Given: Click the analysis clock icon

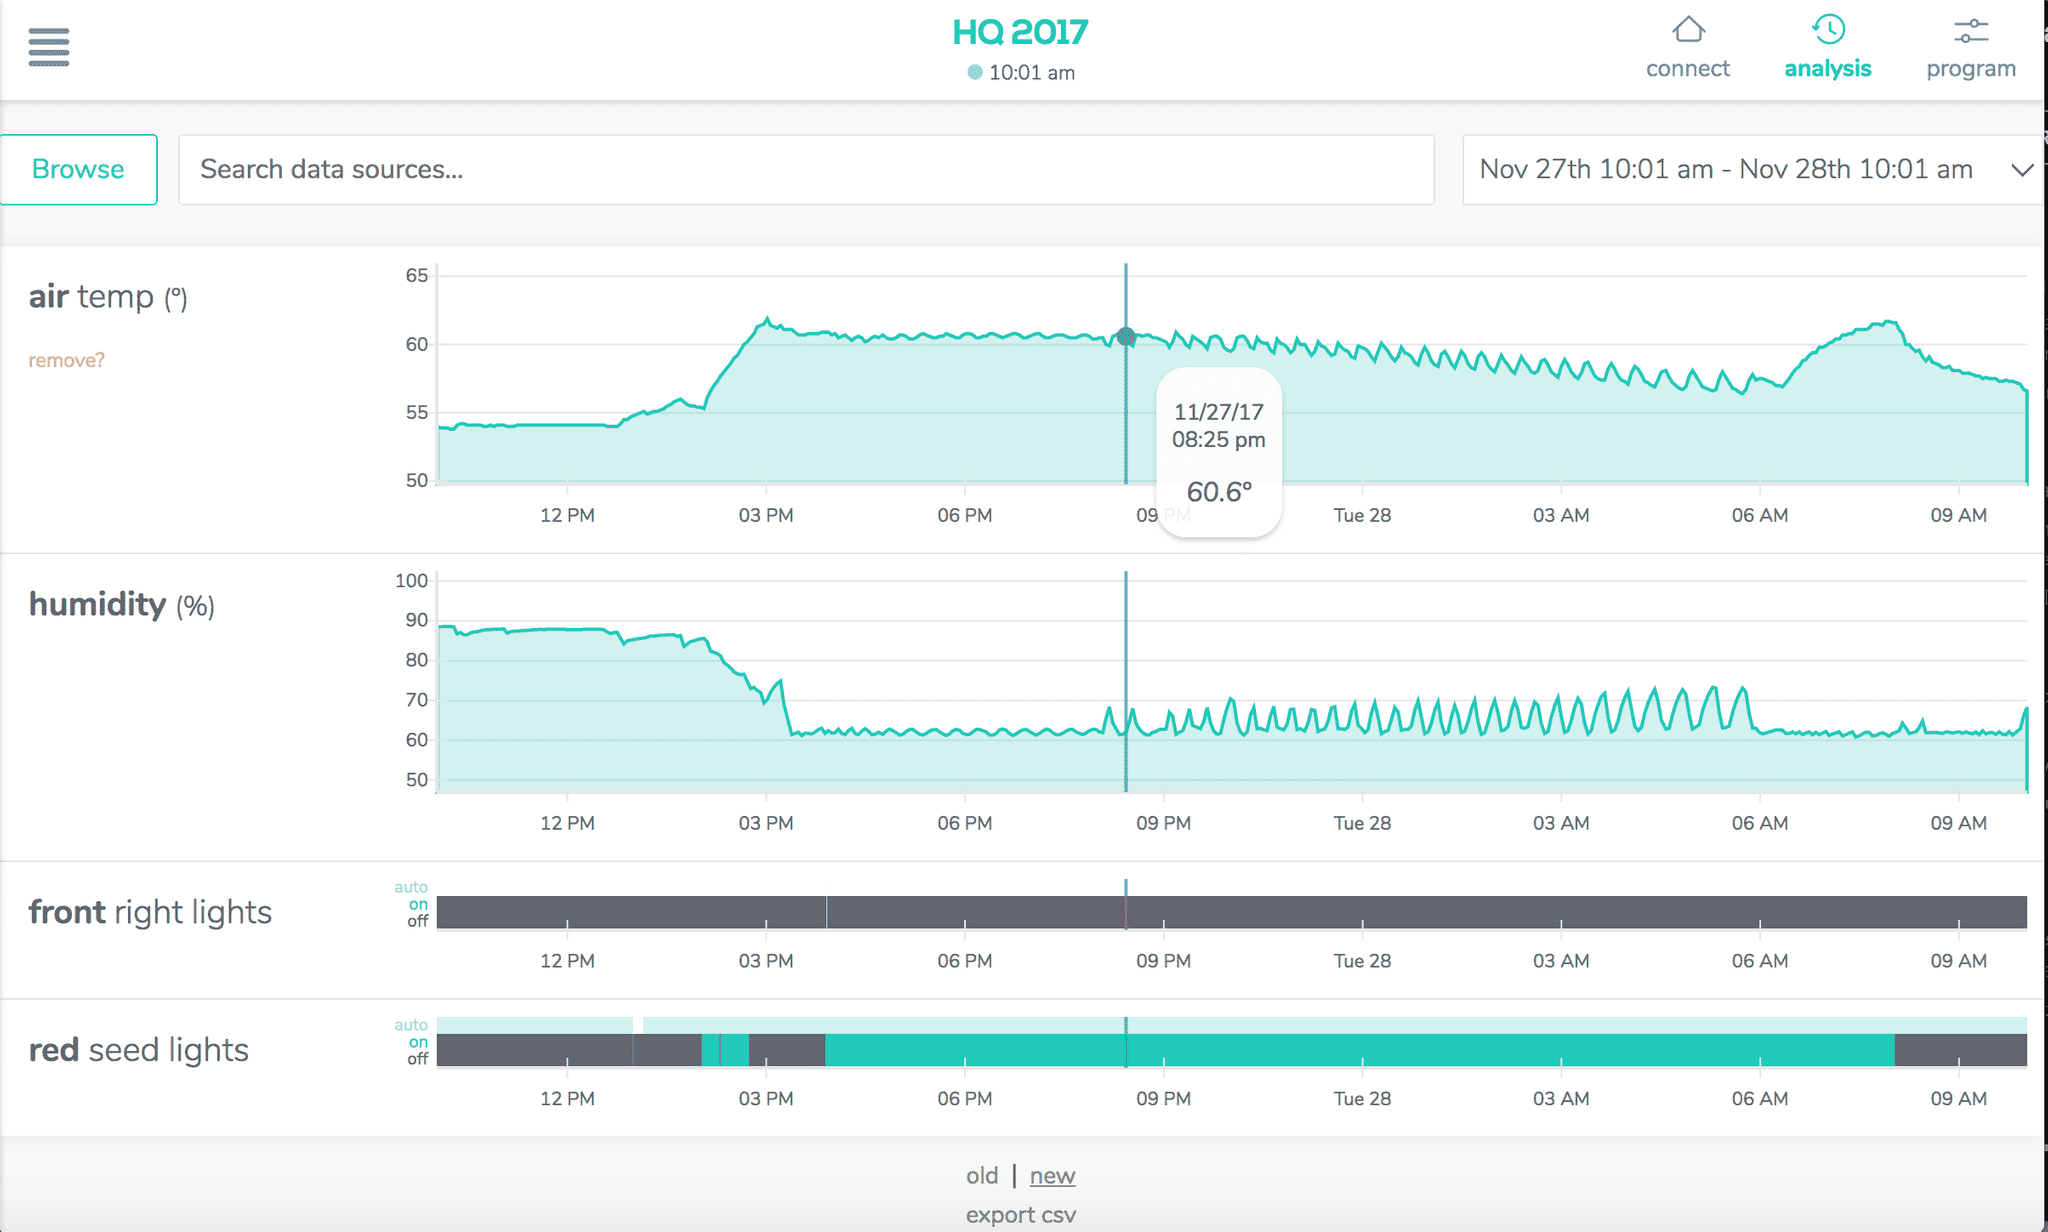Looking at the screenshot, I should 1828,30.
